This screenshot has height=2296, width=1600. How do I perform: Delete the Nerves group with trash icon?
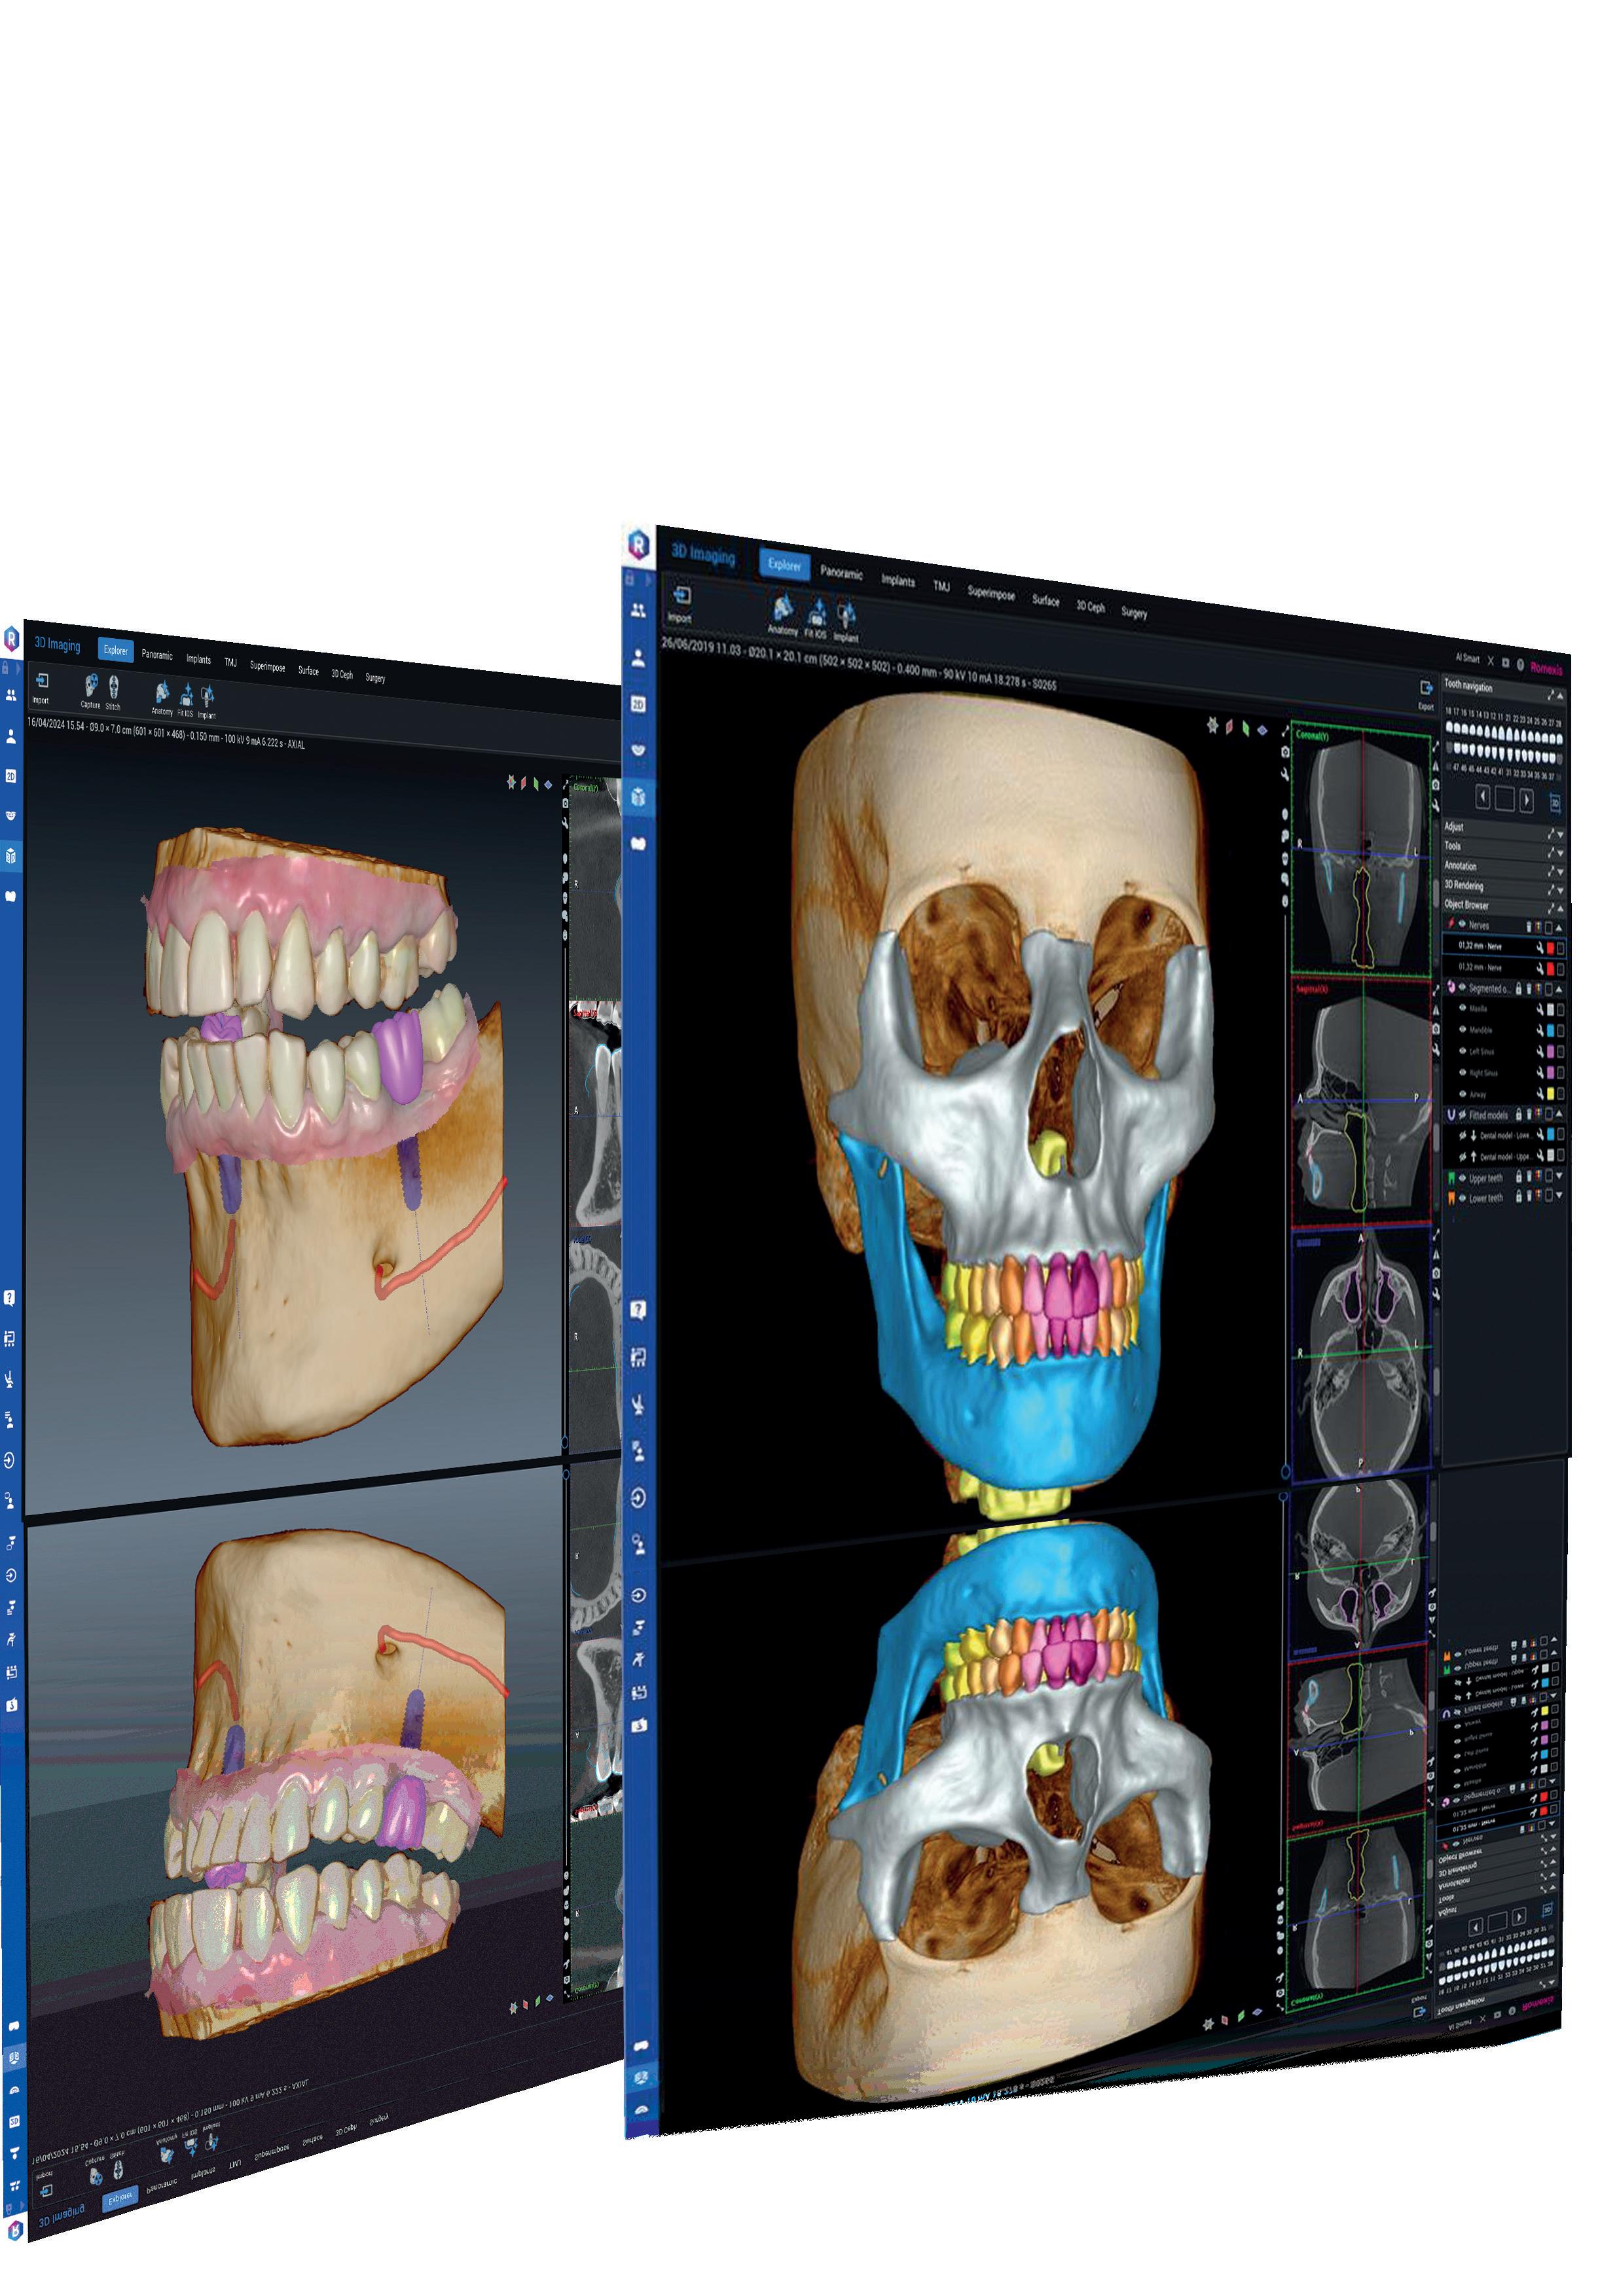[1528, 927]
